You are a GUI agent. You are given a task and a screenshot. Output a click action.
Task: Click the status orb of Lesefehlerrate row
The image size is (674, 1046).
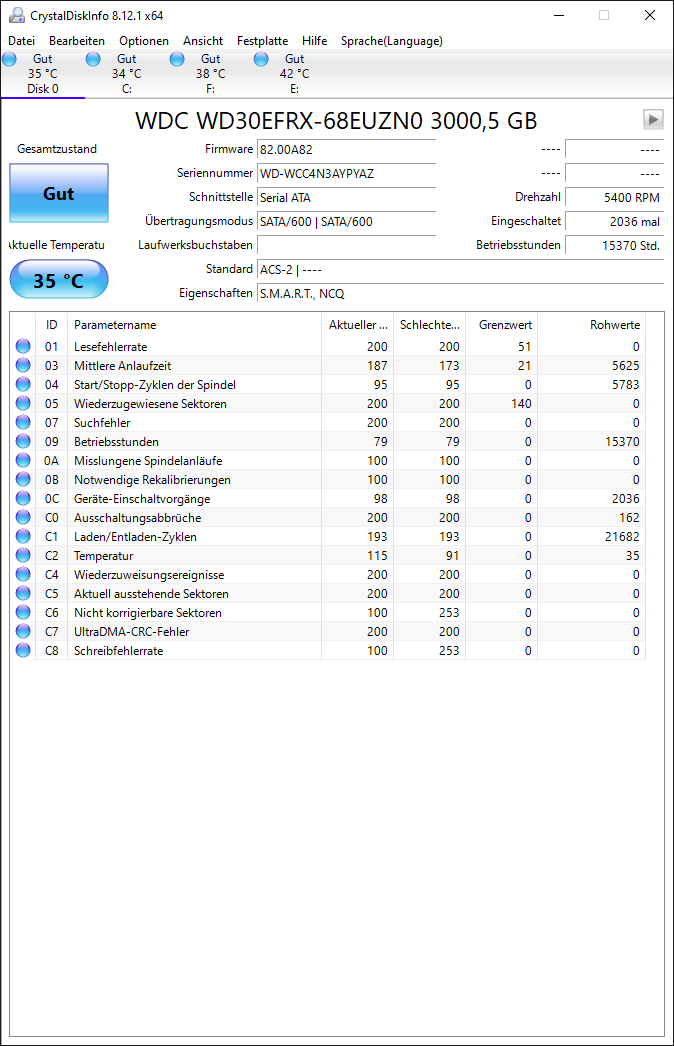(x=23, y=346)
